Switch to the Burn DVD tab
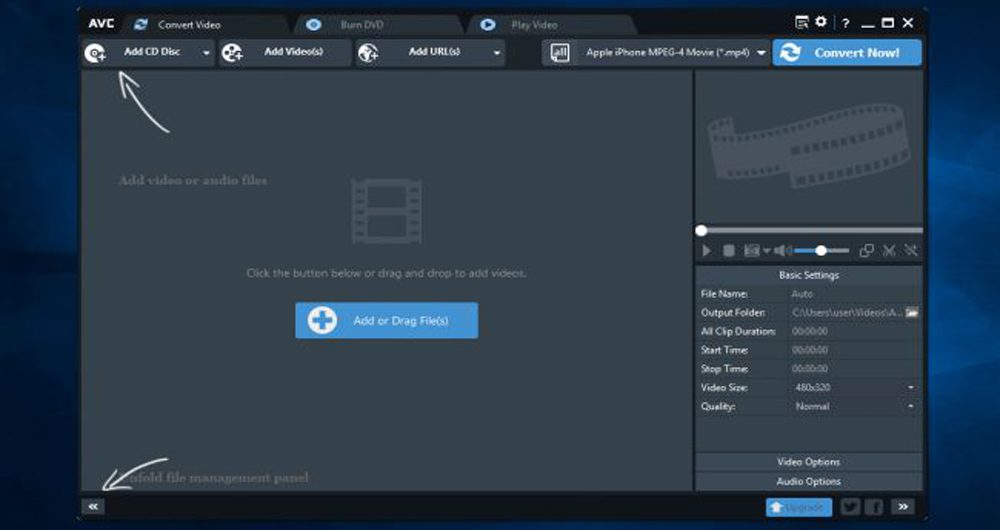The width and height of the screenshot is (1000, 530). 361,24
